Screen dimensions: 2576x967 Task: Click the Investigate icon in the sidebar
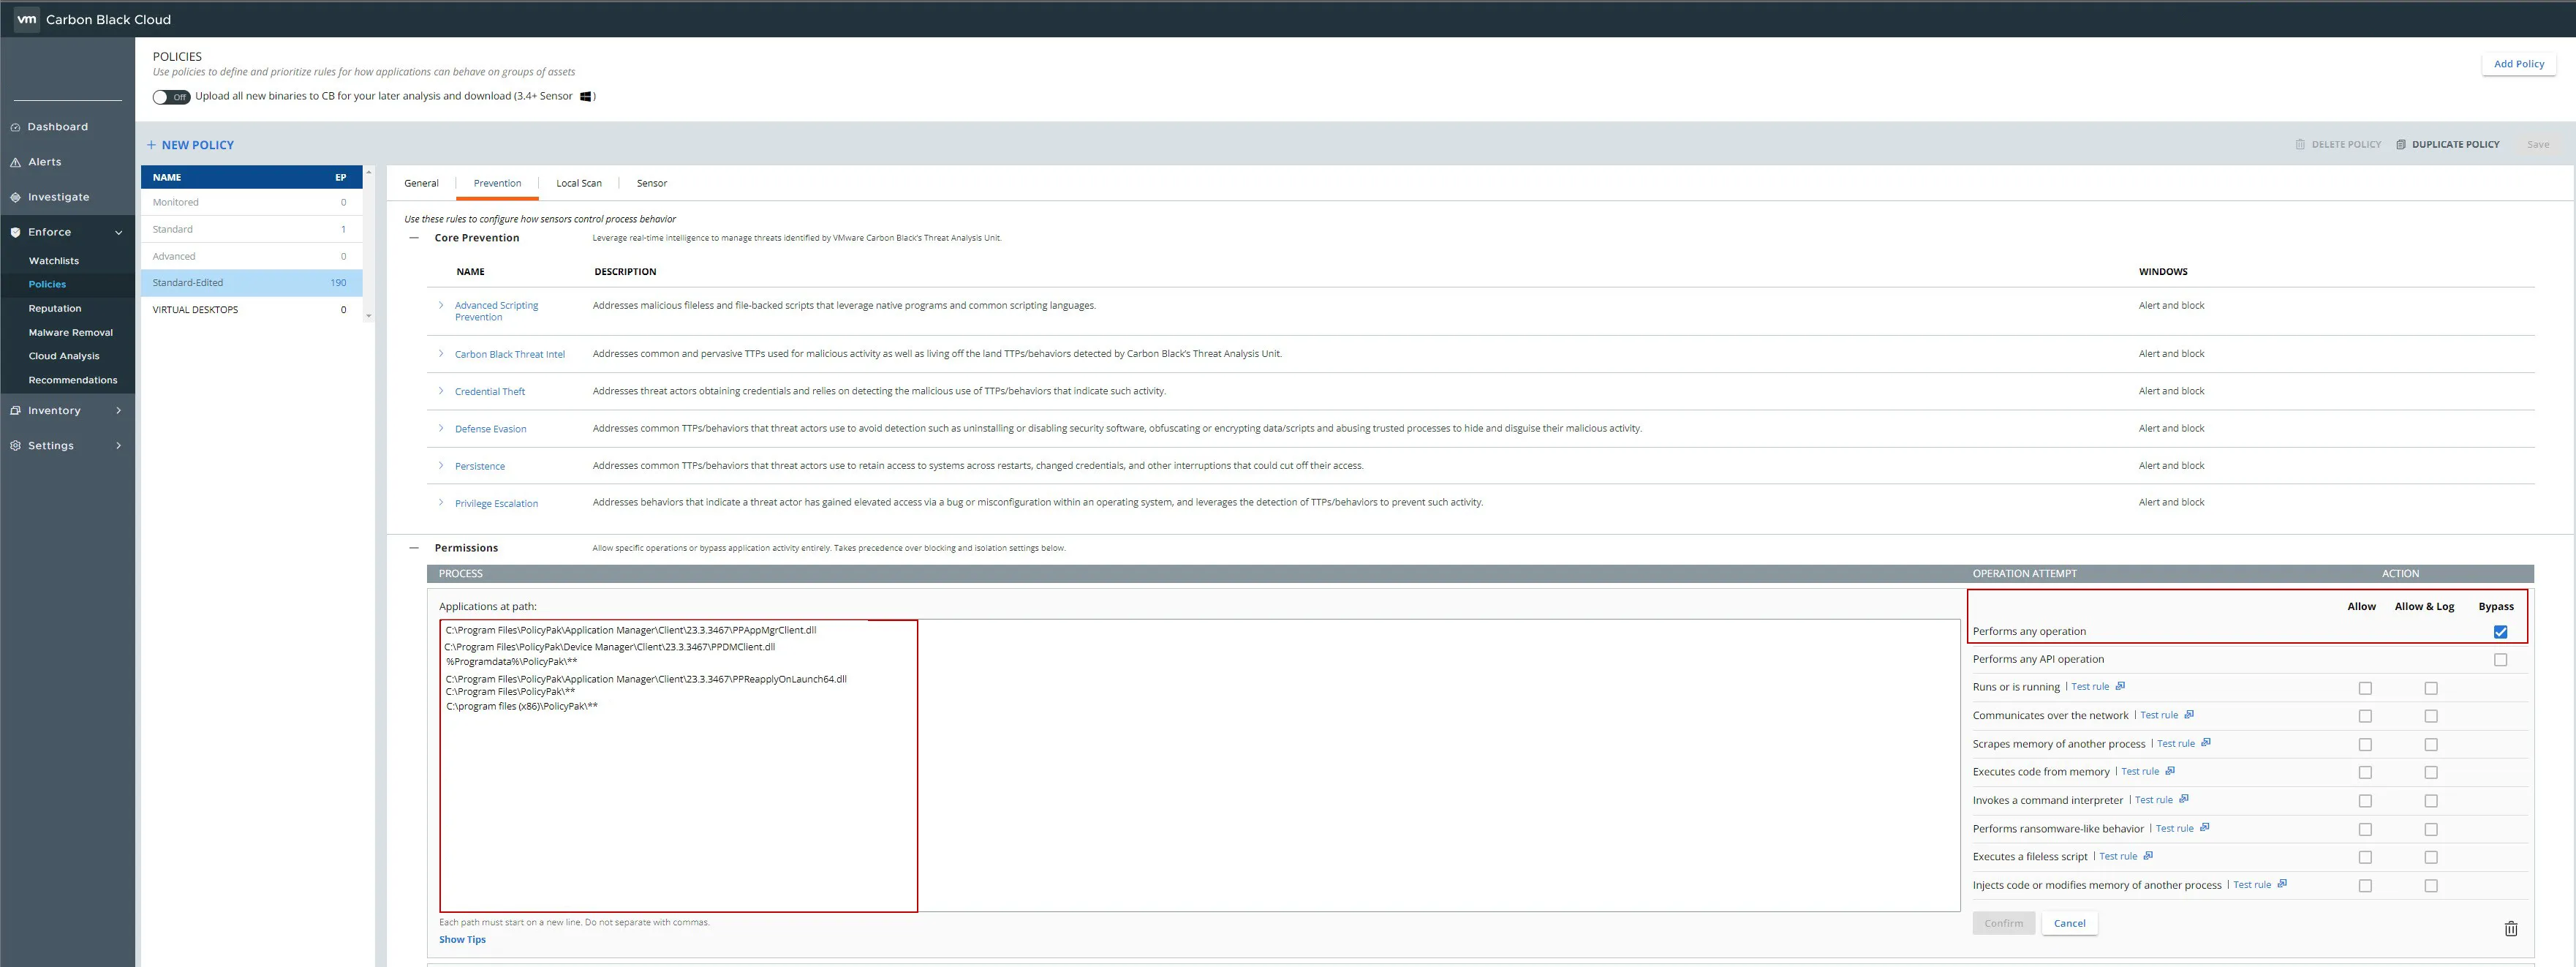tap(15, 197)
